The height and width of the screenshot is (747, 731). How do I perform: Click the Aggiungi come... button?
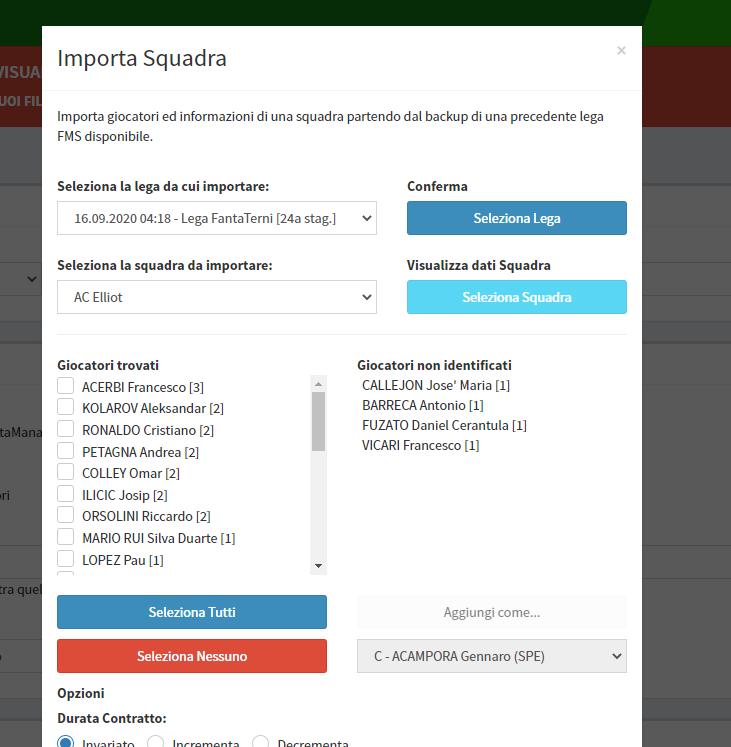coord(492,612)
